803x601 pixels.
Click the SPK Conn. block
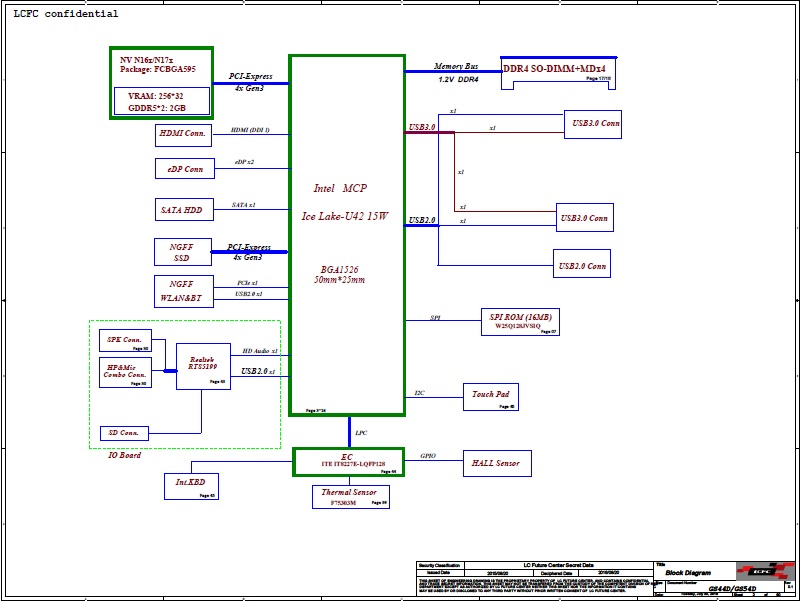tap(125, 340)
